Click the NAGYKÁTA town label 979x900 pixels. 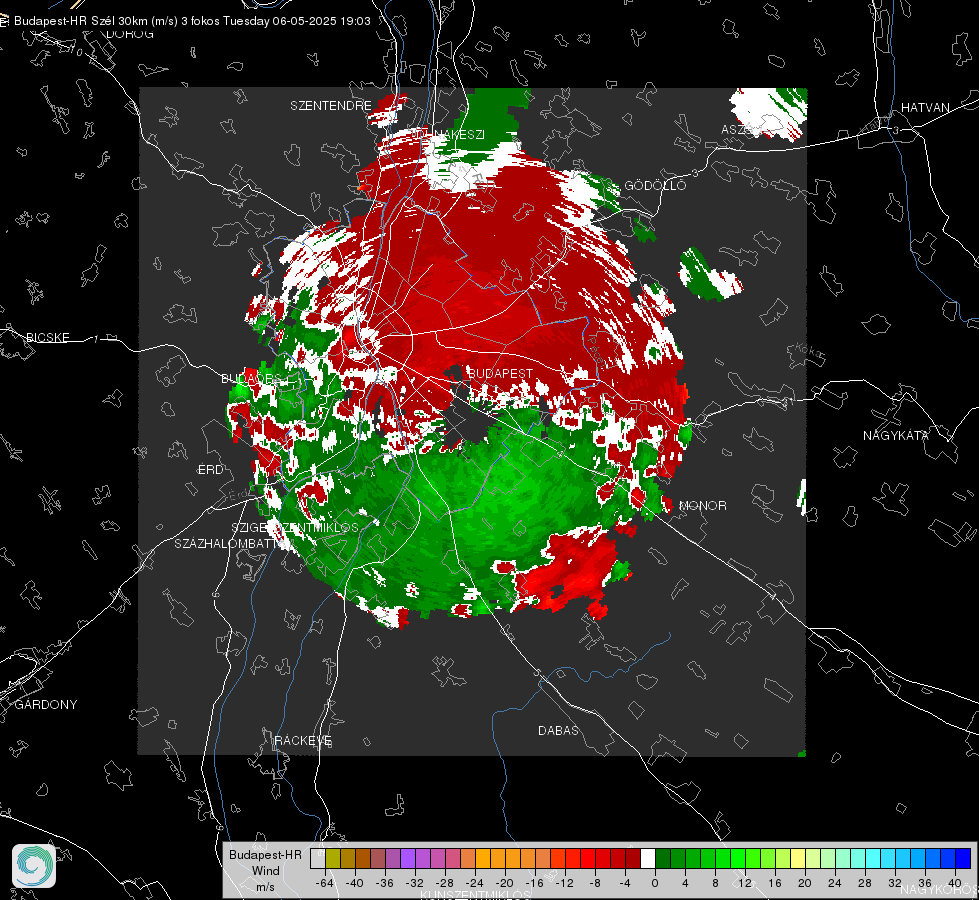click(x=896, y=436)
